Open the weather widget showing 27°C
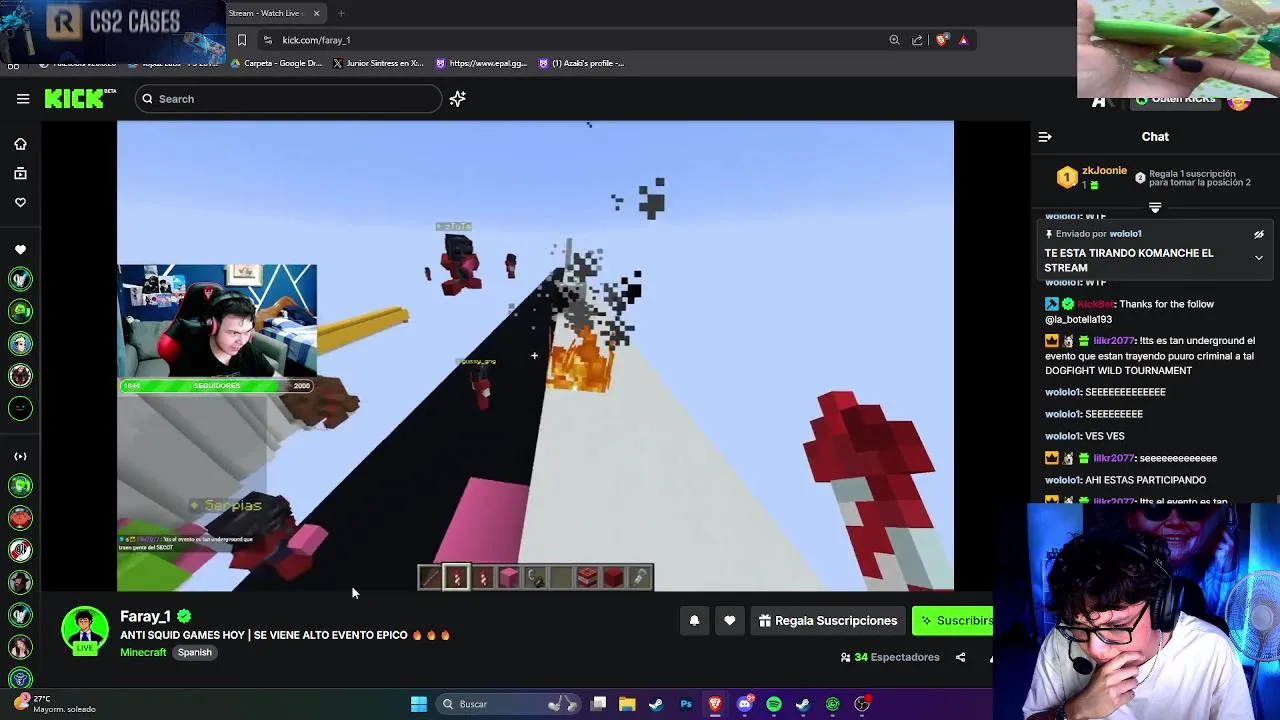Image resolution: width=1280 pixels, height=720 pixels. (x=55, y=704)
